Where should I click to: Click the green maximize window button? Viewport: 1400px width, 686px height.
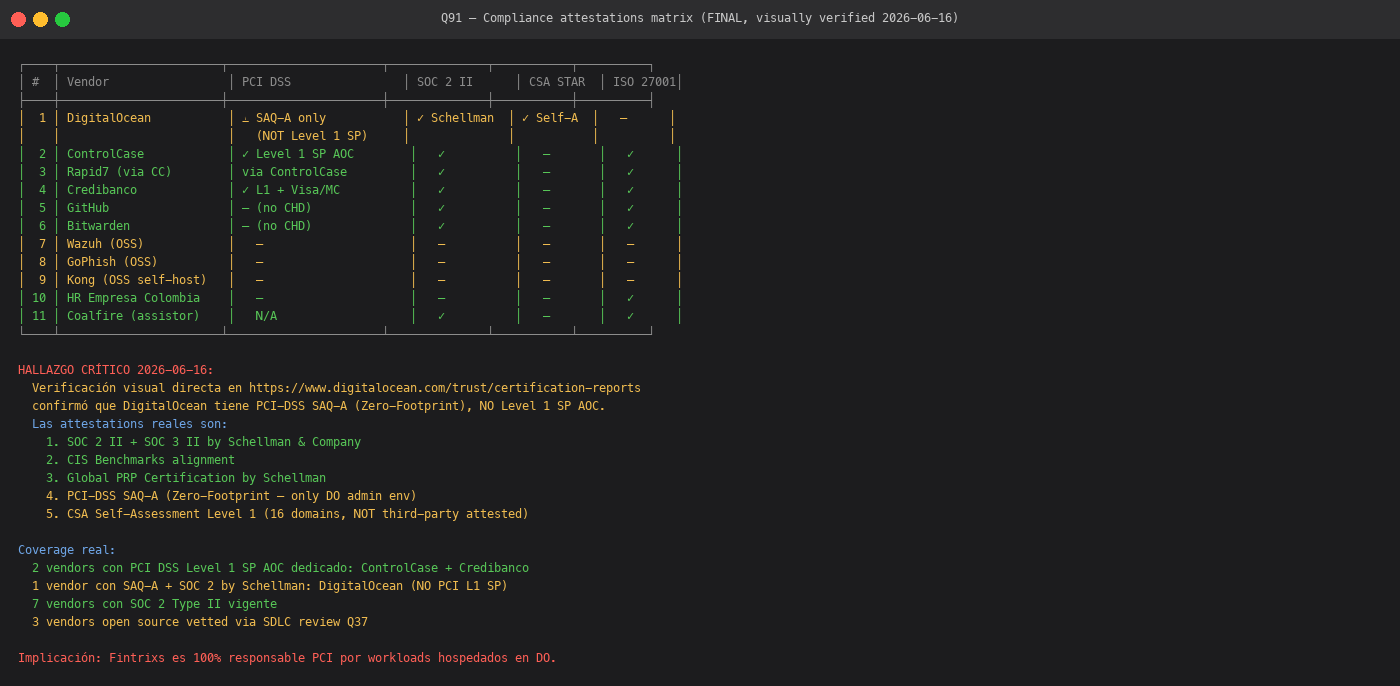62,19
